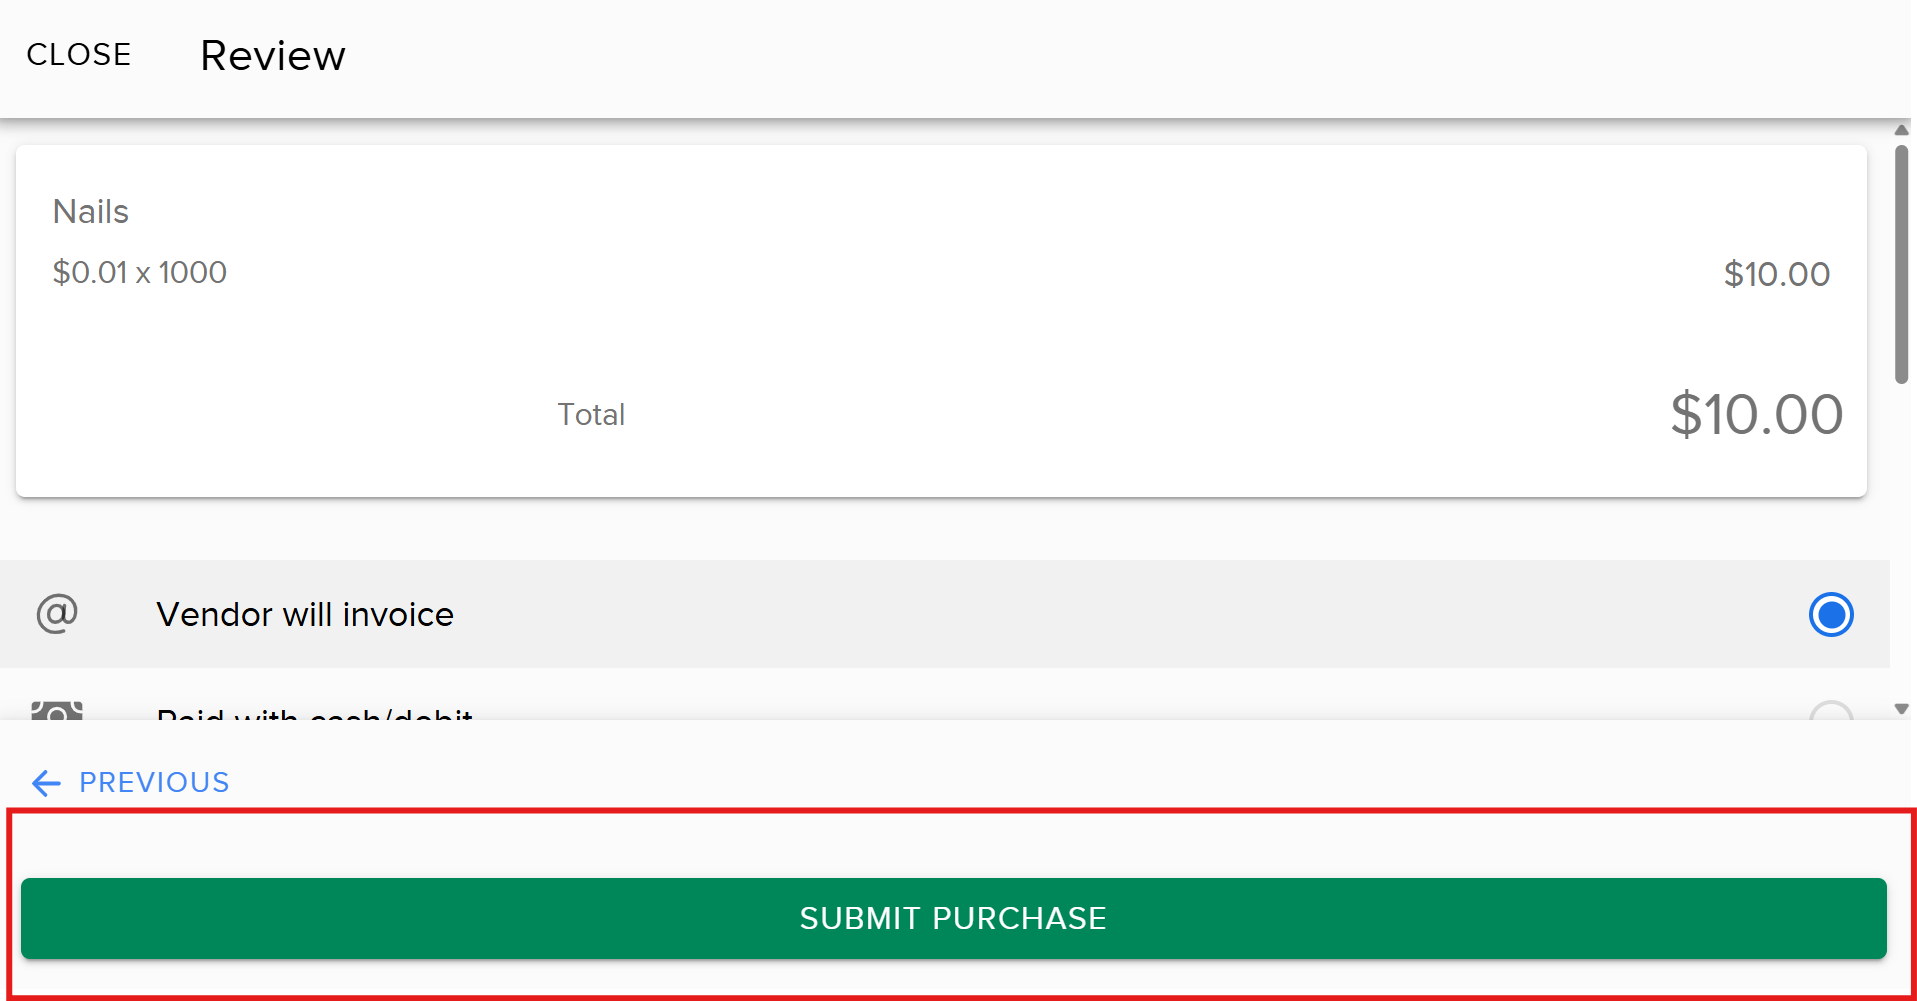The height and width of the screenshot is (1001, 1917).
Task: Click the Nails order summary card
Action: pos(940,320)
